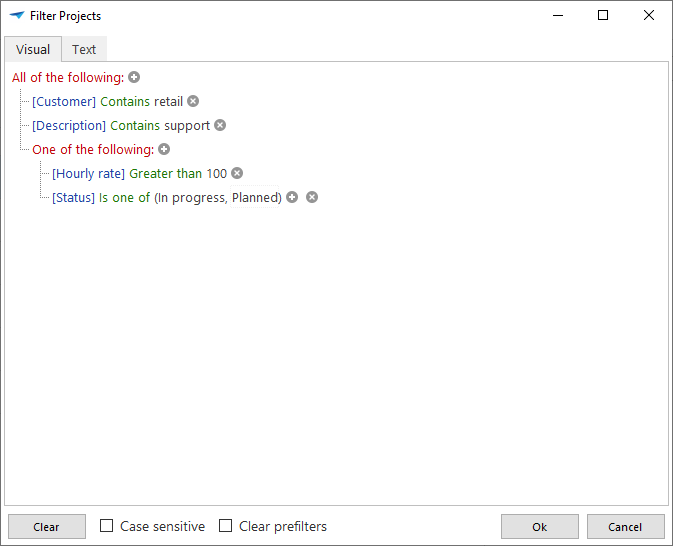Switch to the Text tab

tap(84, 49)
